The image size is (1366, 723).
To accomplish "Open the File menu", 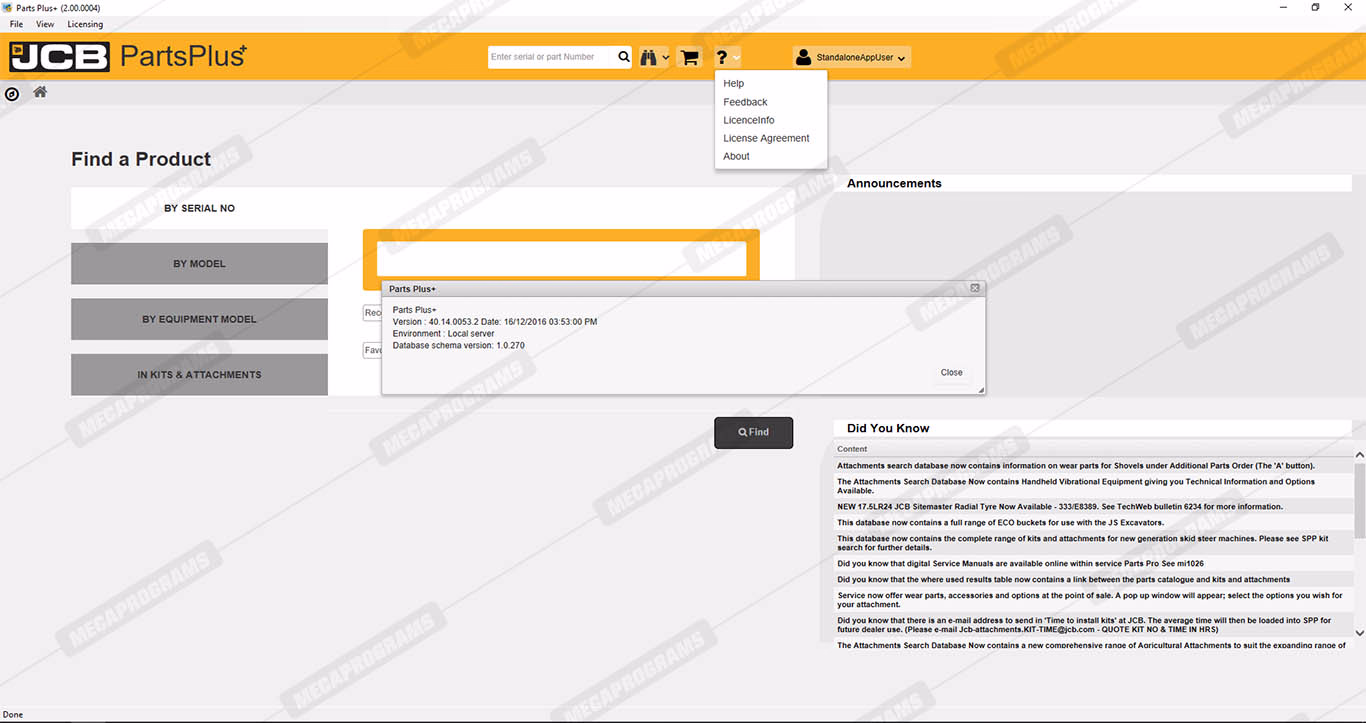I will click(x=17, y=24).
